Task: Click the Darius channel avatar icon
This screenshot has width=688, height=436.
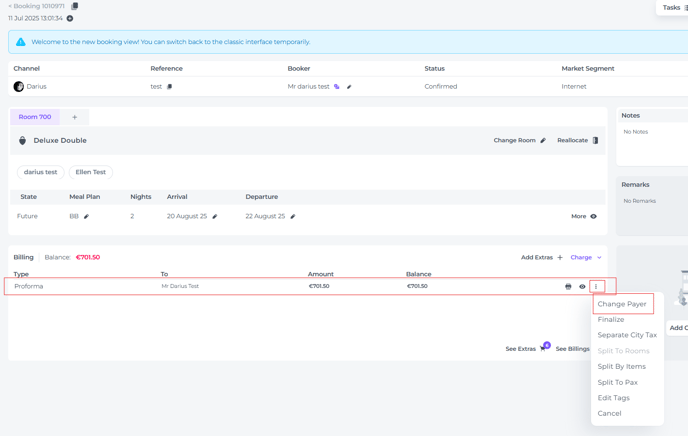Action: (18, 86)
